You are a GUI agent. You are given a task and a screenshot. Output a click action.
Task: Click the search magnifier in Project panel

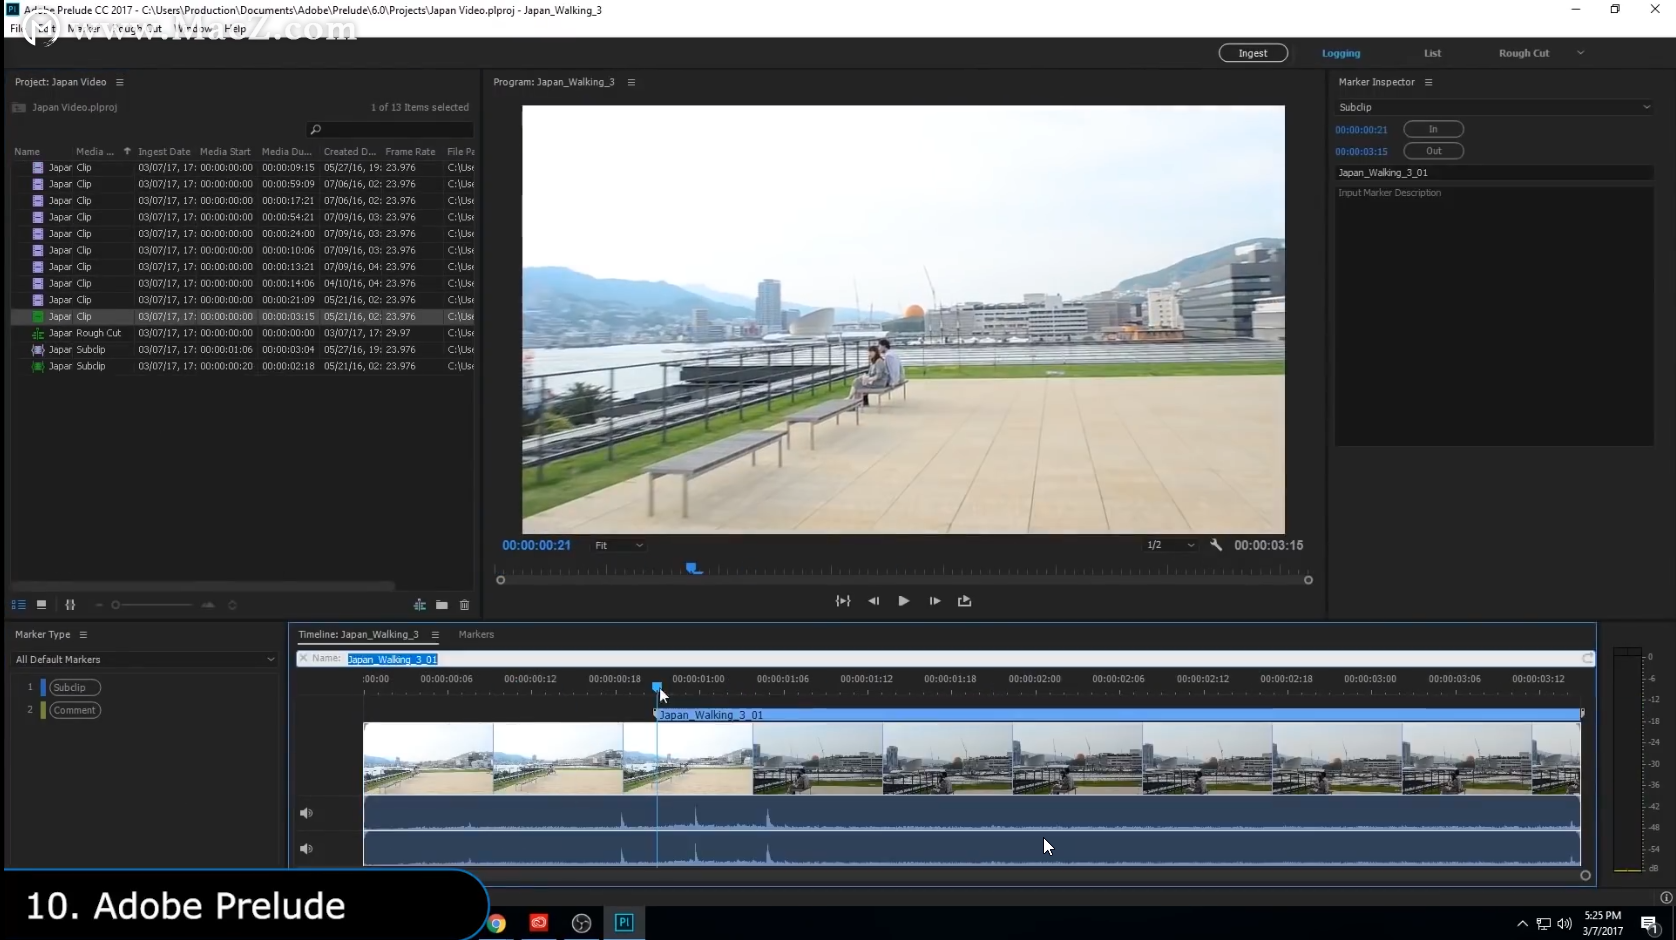(x=315, y=130)
